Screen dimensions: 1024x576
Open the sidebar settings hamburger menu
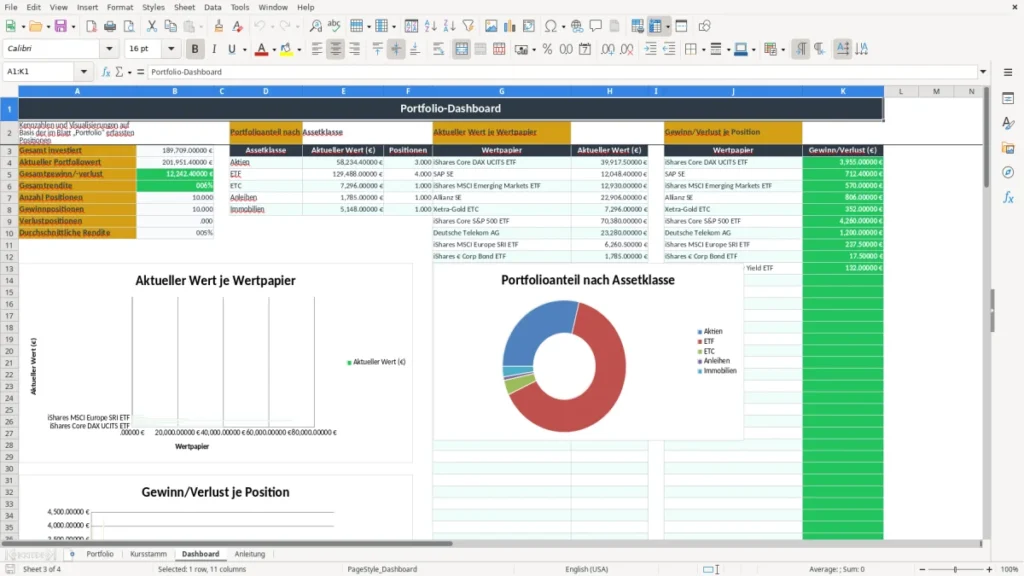click(x=1008, y=72)
